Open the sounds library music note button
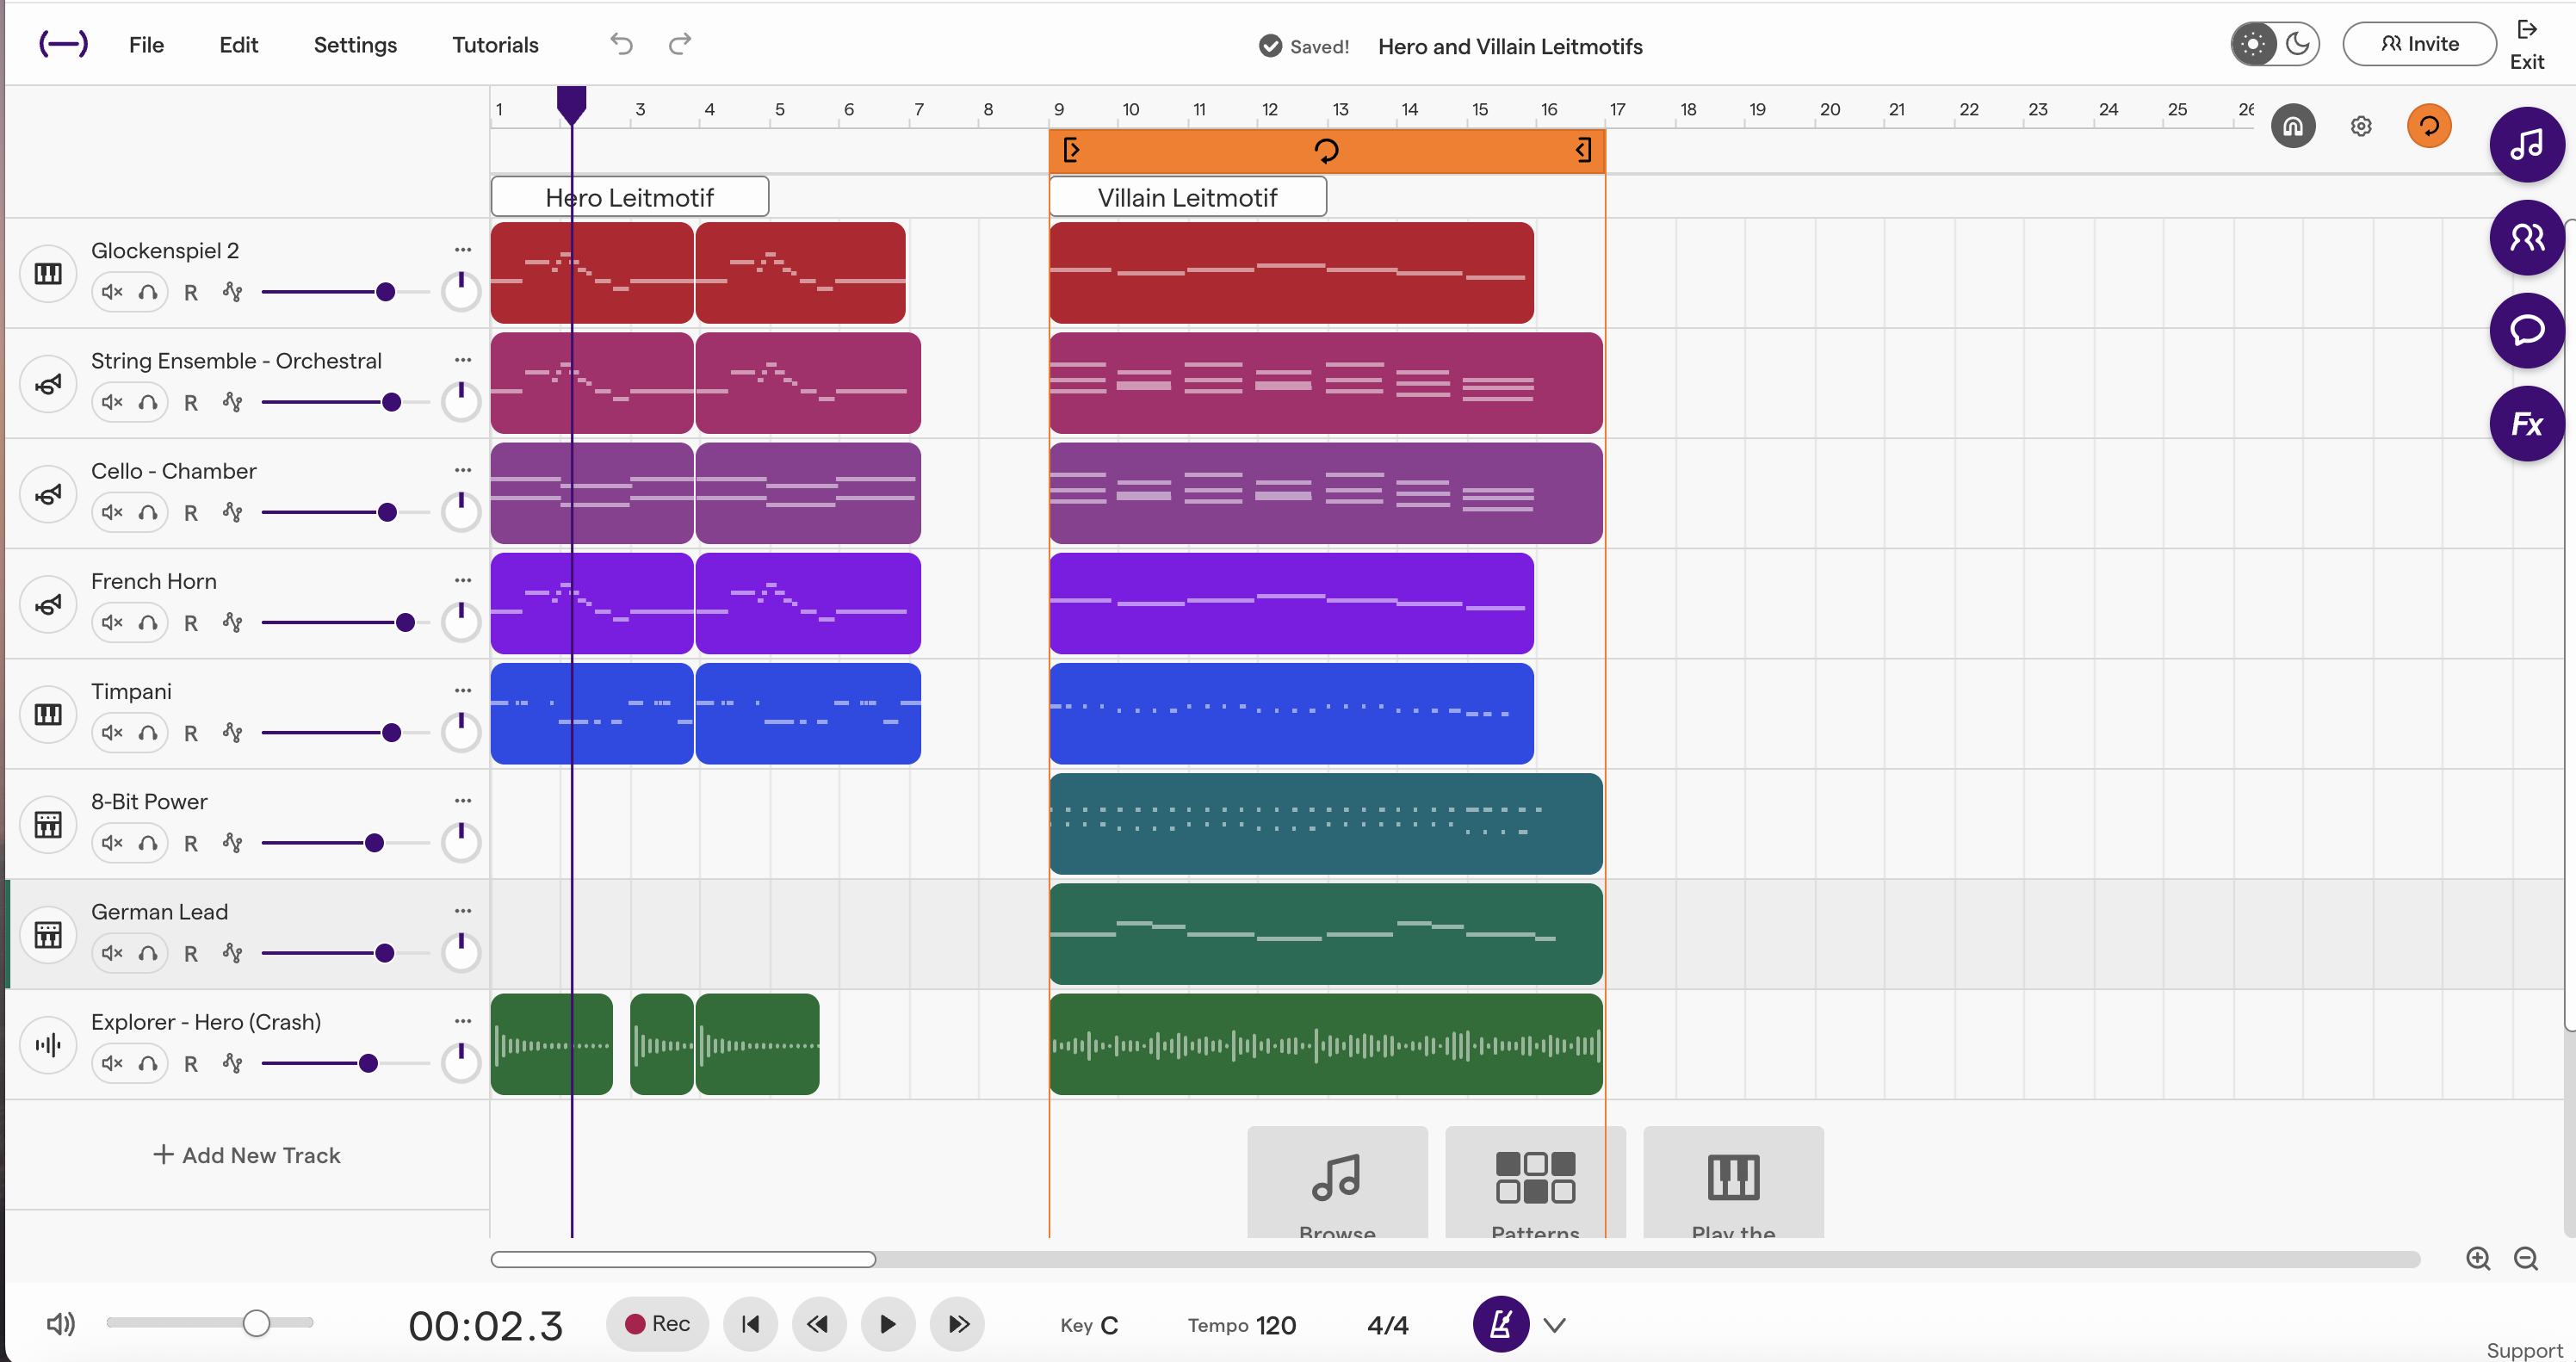2576x1362 pixels. point(2526,145)
